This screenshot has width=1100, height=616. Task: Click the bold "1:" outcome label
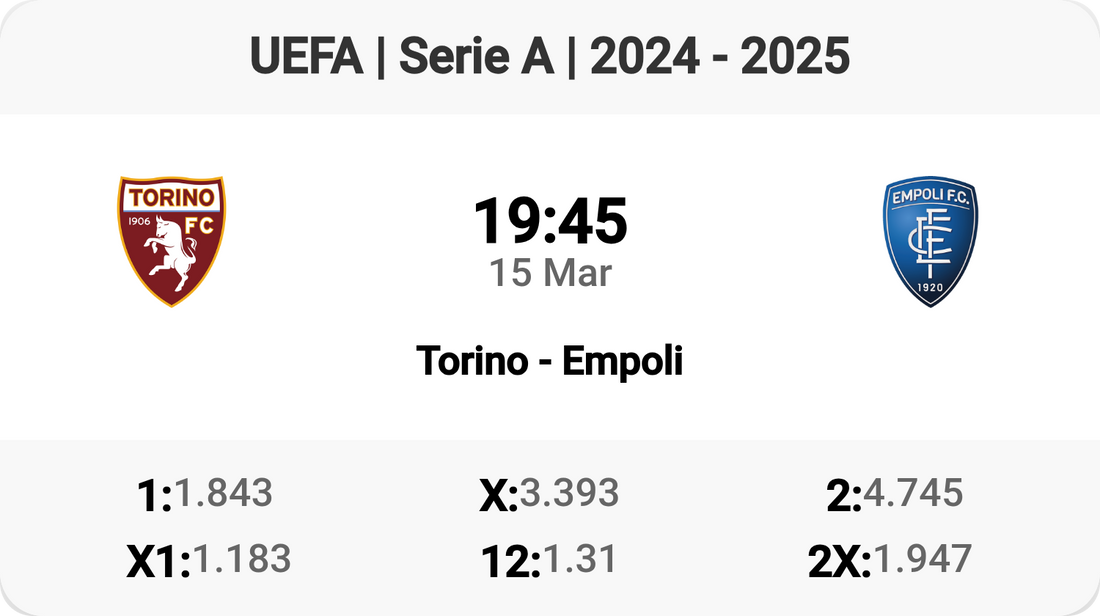[x=154, y=495]
